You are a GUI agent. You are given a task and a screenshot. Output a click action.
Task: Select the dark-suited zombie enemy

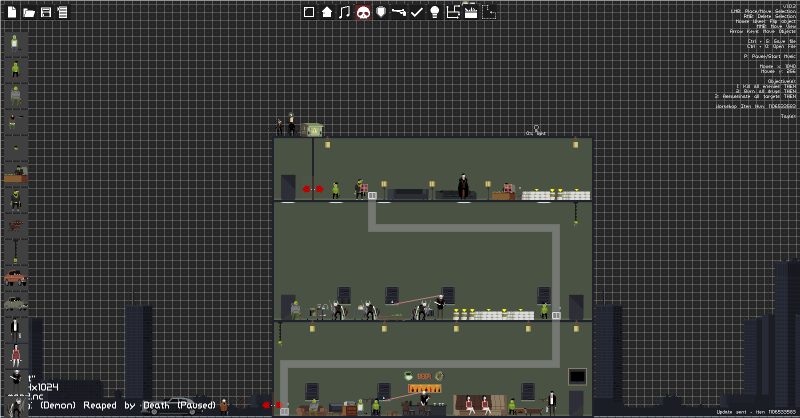point(15,200)
